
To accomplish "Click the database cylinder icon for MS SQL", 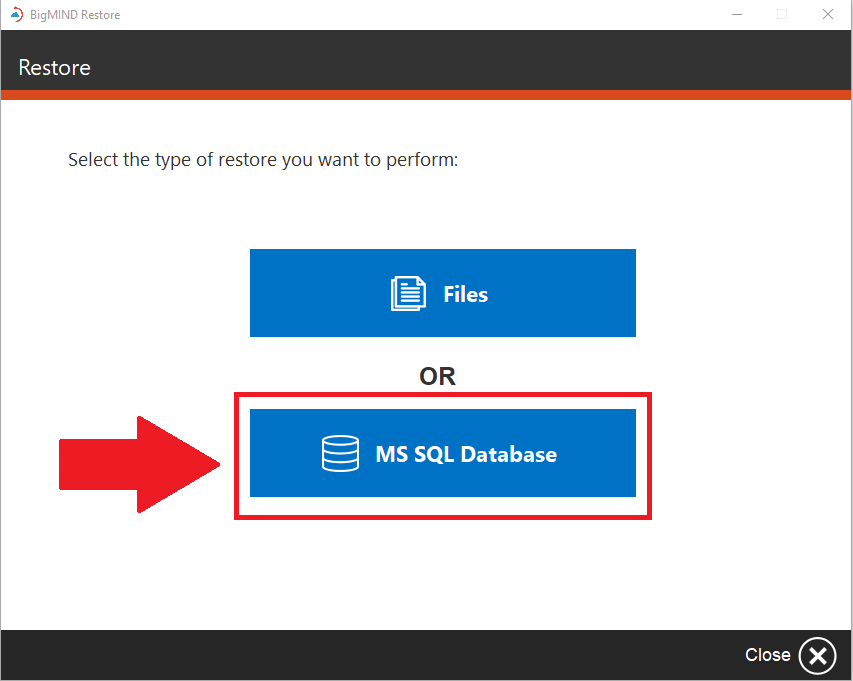I will tap(340, 453).
